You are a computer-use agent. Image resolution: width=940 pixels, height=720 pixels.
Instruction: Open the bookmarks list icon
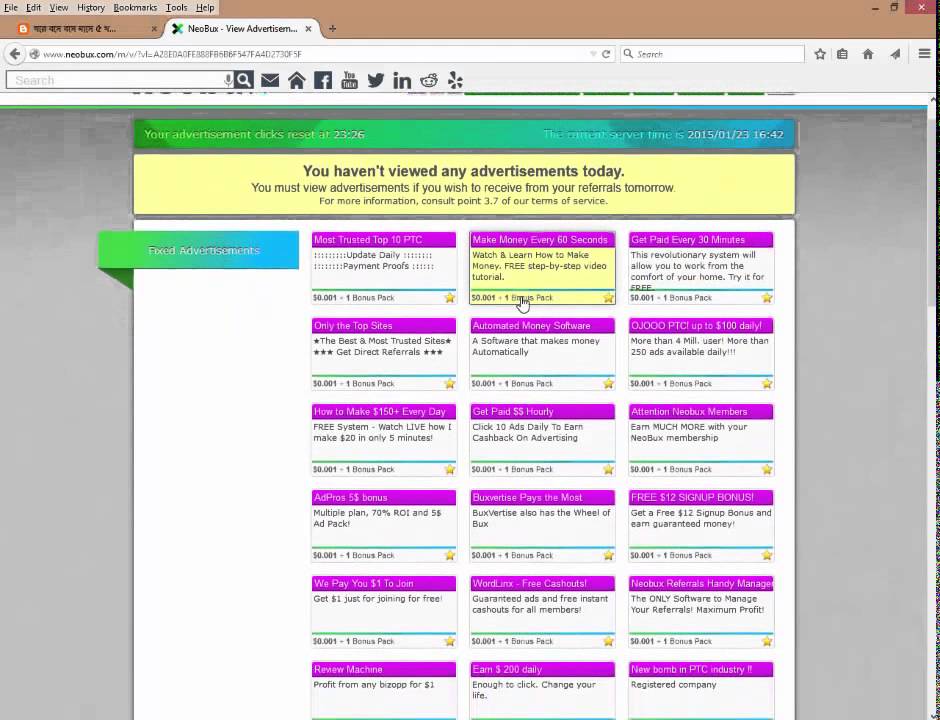coord(842,54)
